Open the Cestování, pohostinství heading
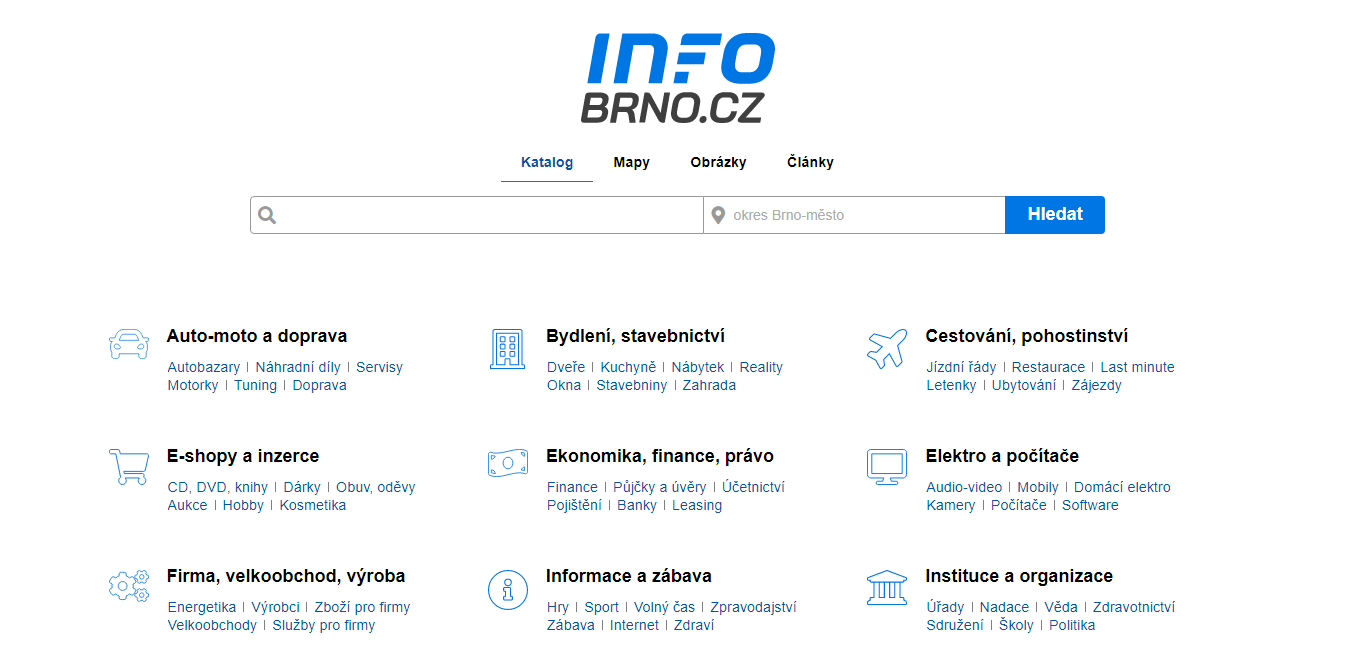1363x671 pixels. [x=1027, y=336]
